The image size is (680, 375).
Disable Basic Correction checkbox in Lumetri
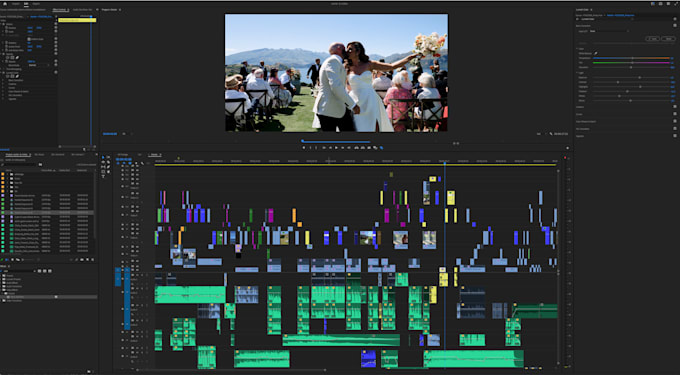675,25
